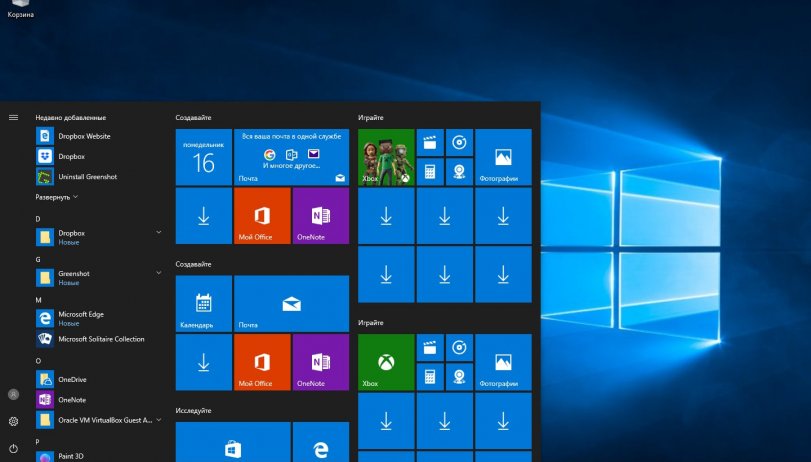Open the Edge tile under Исследуйте
Screen dimensions: 811x462
(321, 442)
